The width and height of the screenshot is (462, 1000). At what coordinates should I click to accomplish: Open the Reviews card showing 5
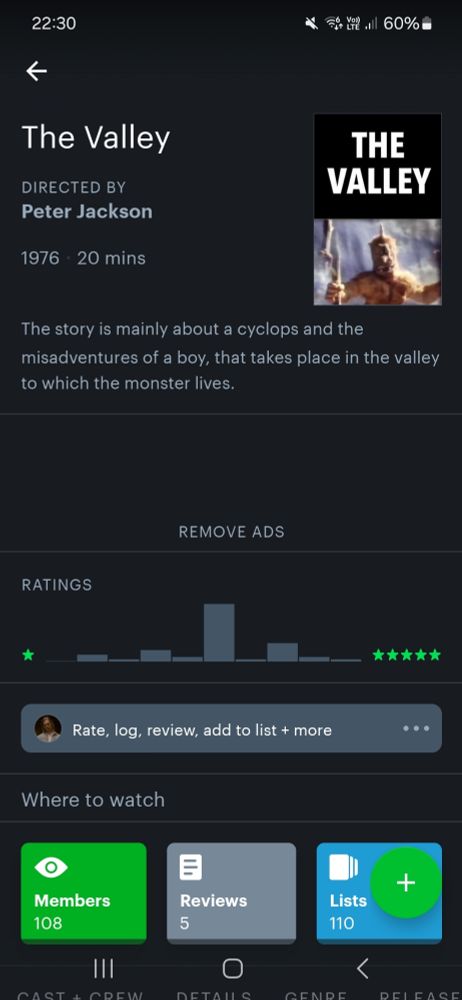[x=232, y=892]
